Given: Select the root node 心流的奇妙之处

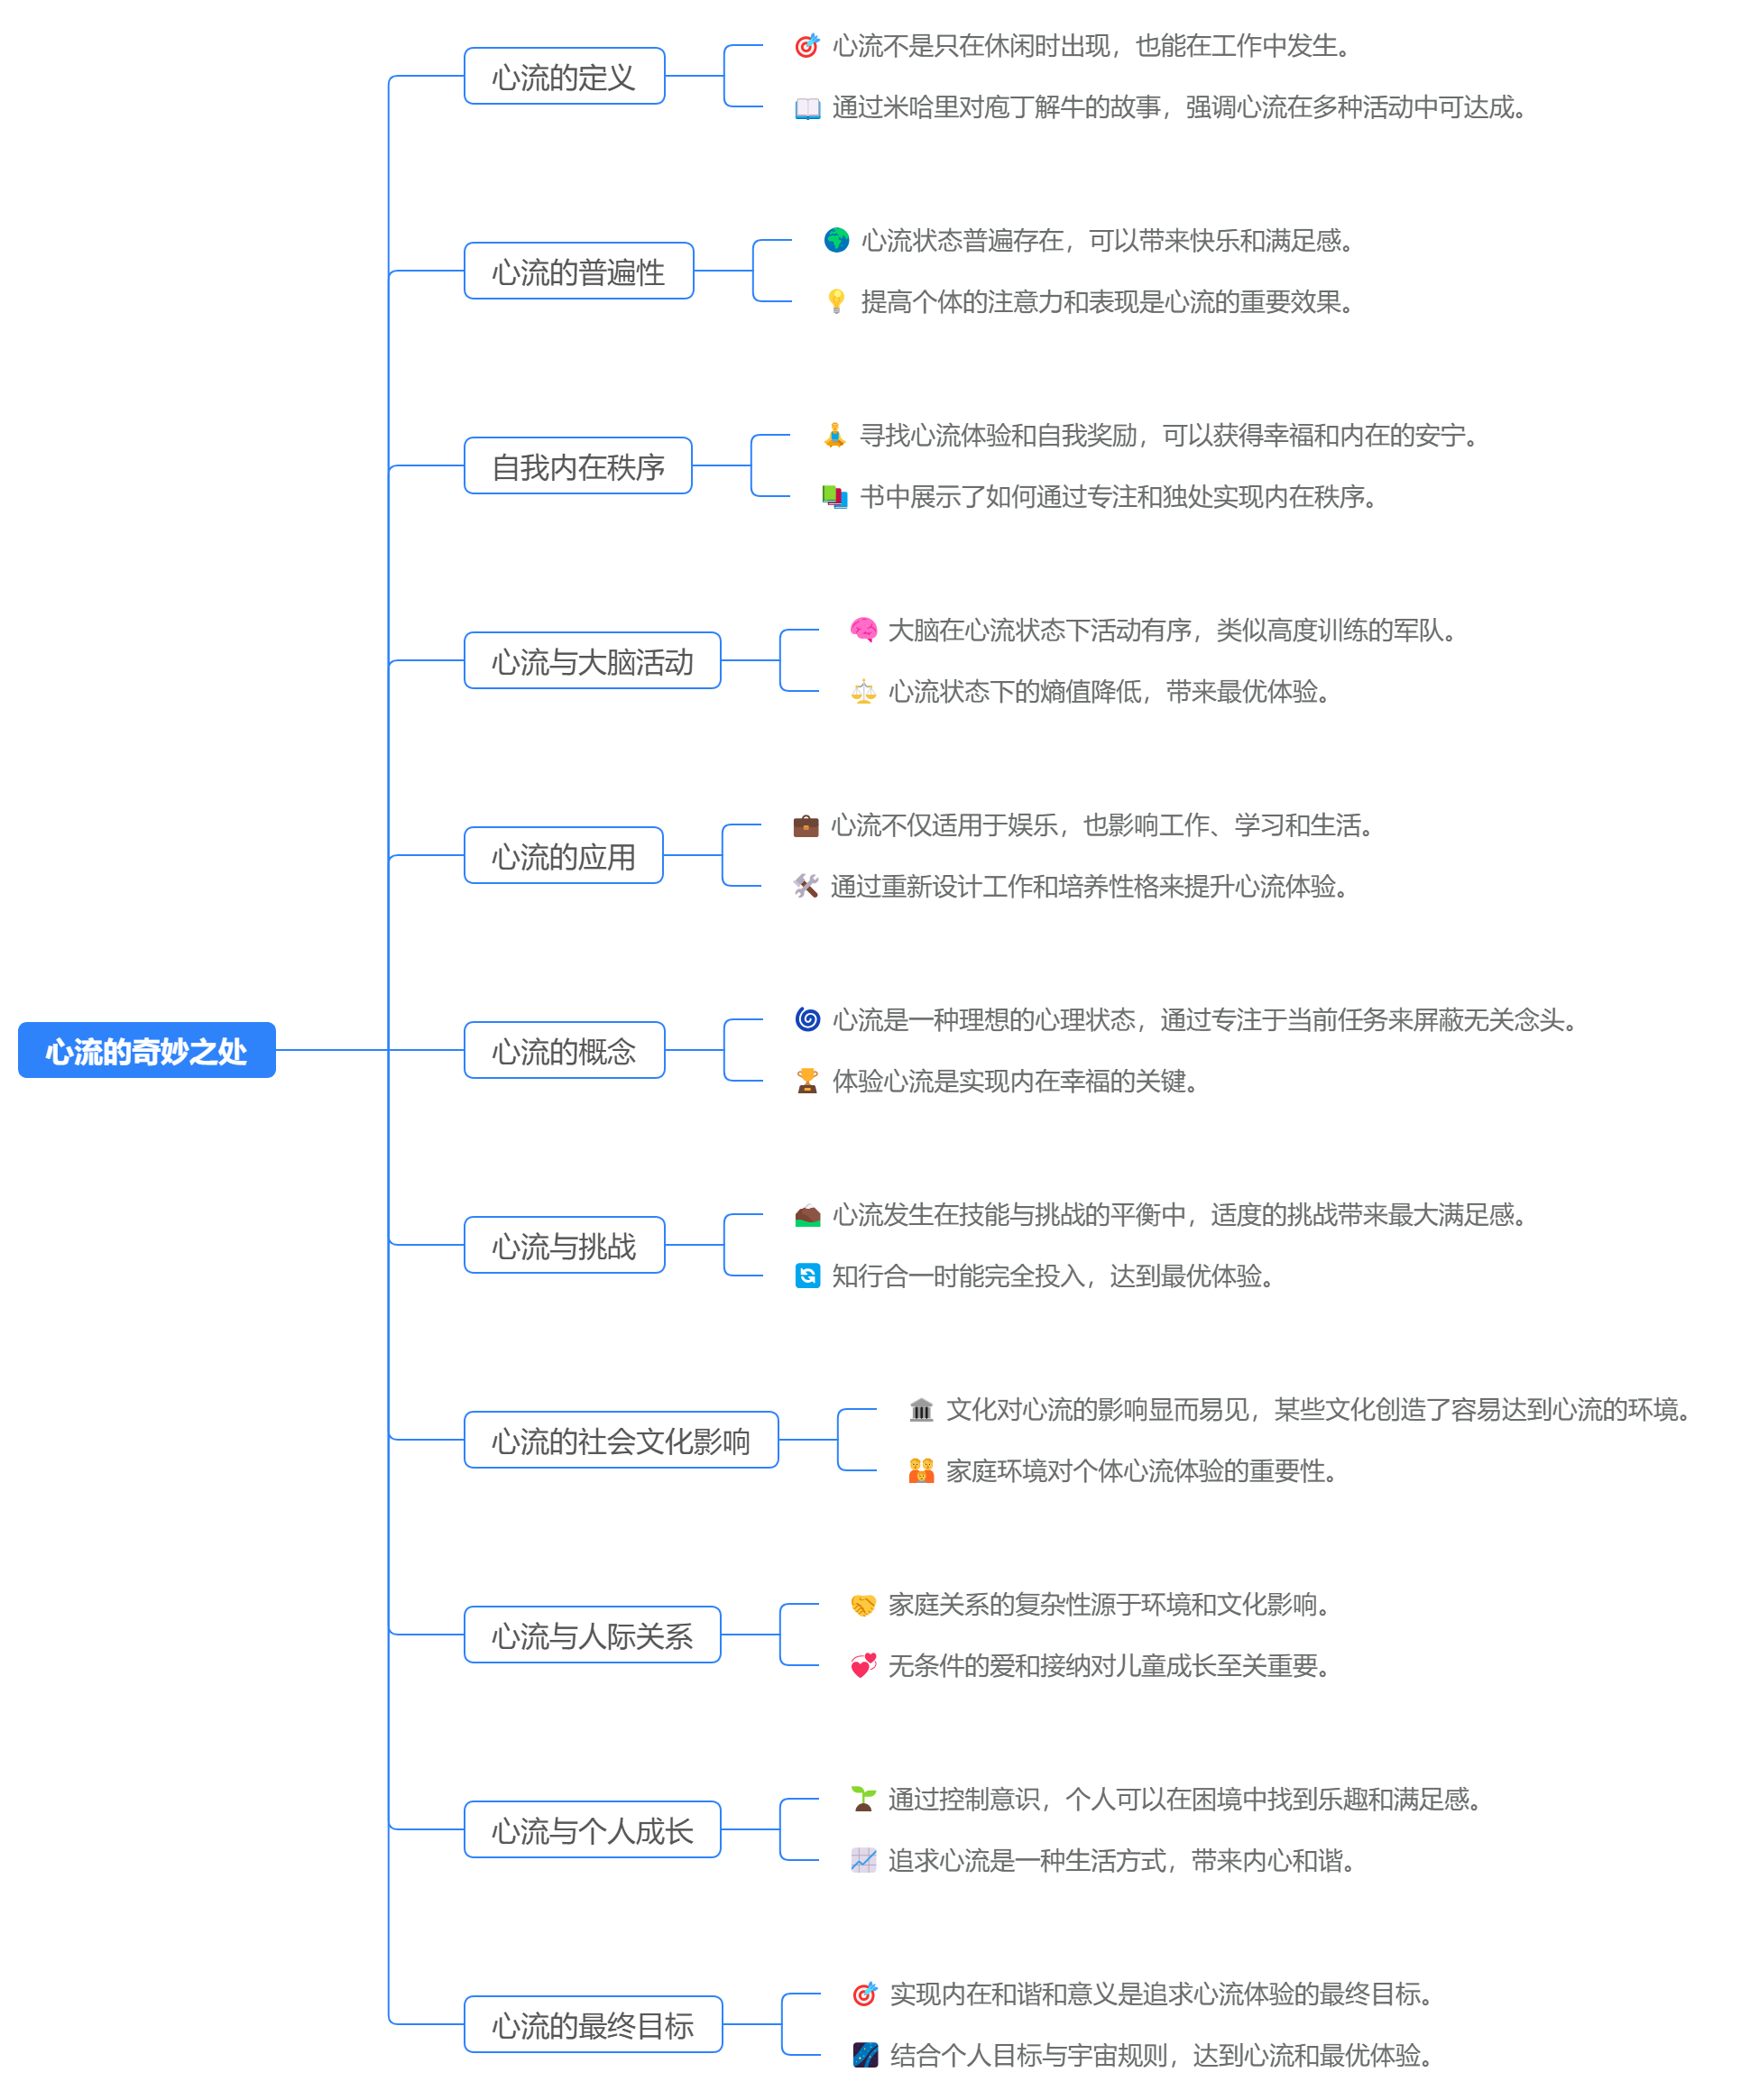Looking at the screenshot, I should coord(147,1050).
